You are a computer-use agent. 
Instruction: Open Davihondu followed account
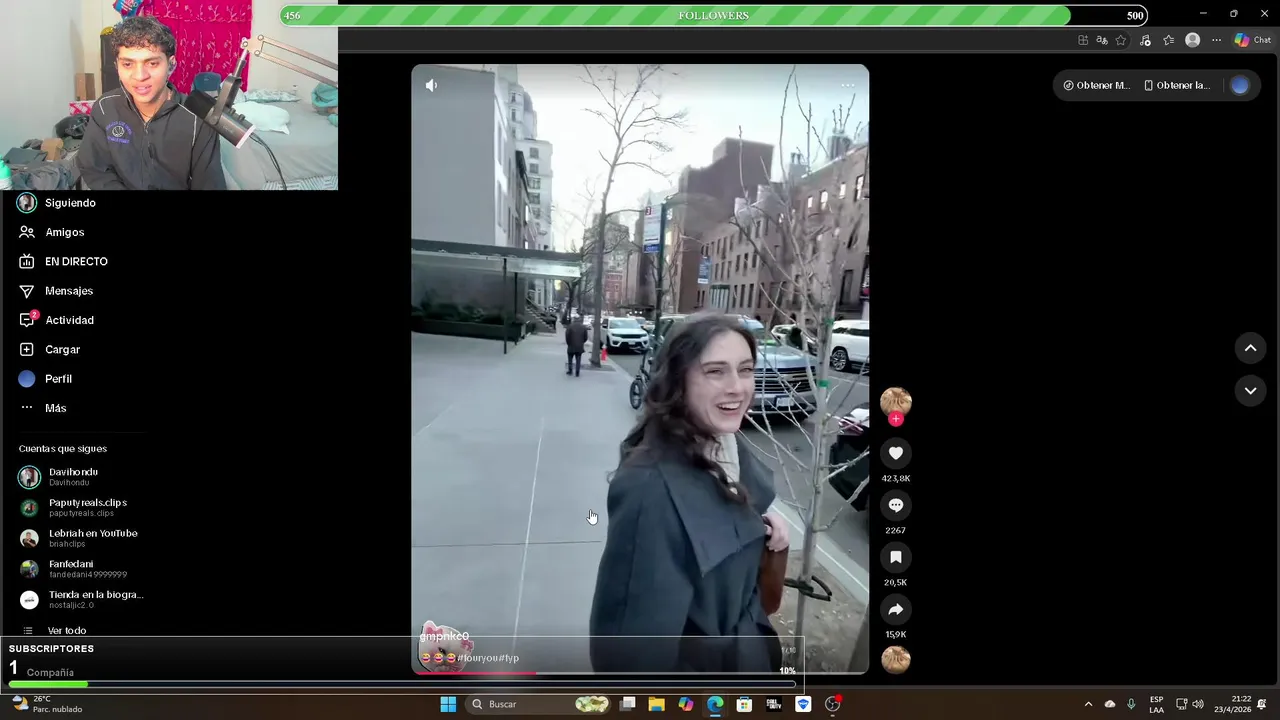[58, 477]
